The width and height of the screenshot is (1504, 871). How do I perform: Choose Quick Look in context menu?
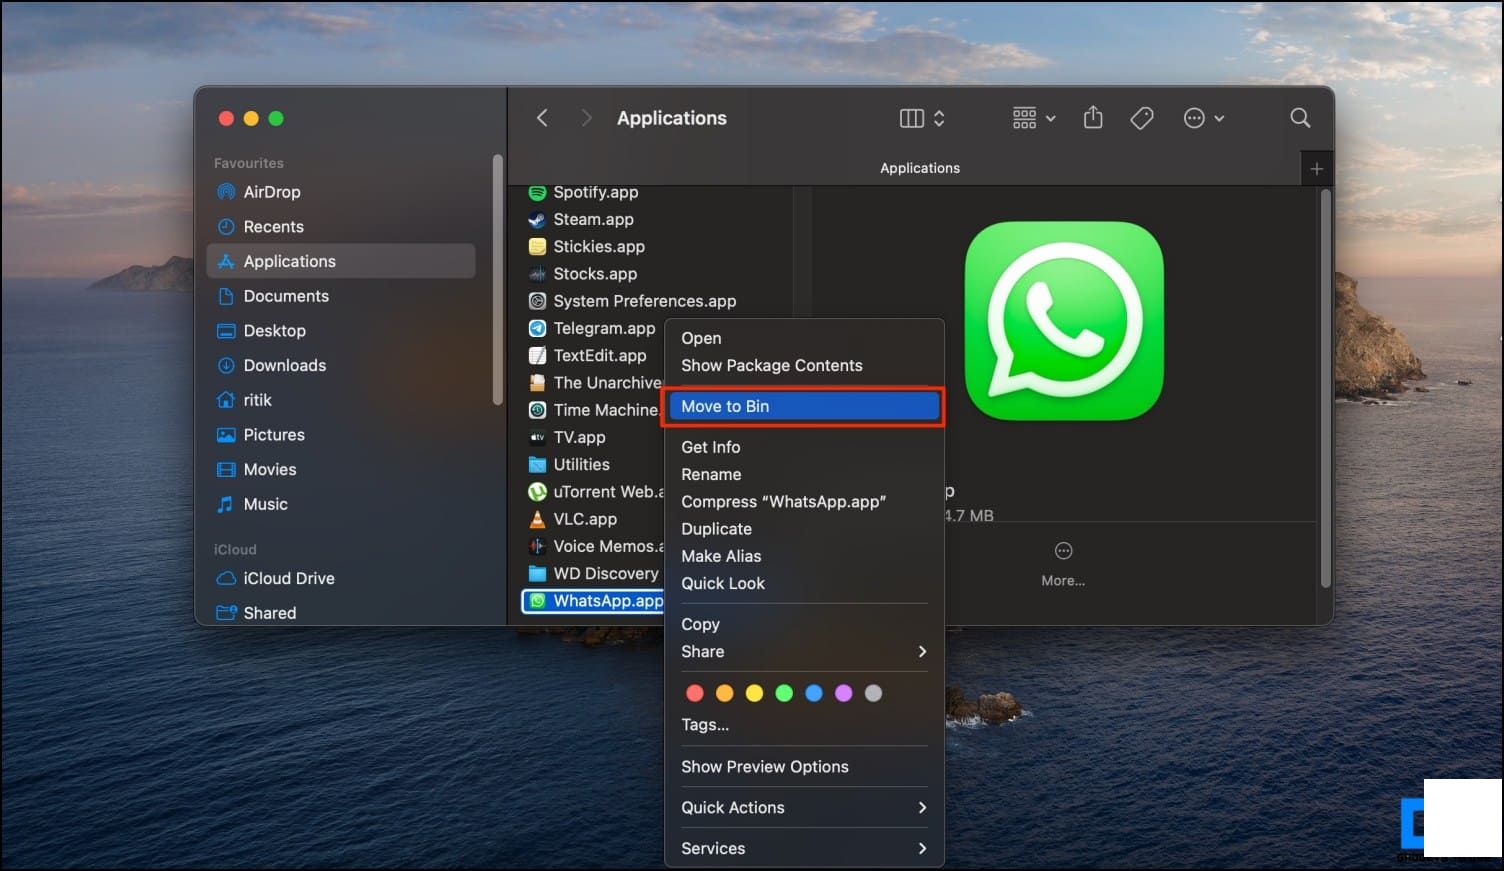[804, 583]
